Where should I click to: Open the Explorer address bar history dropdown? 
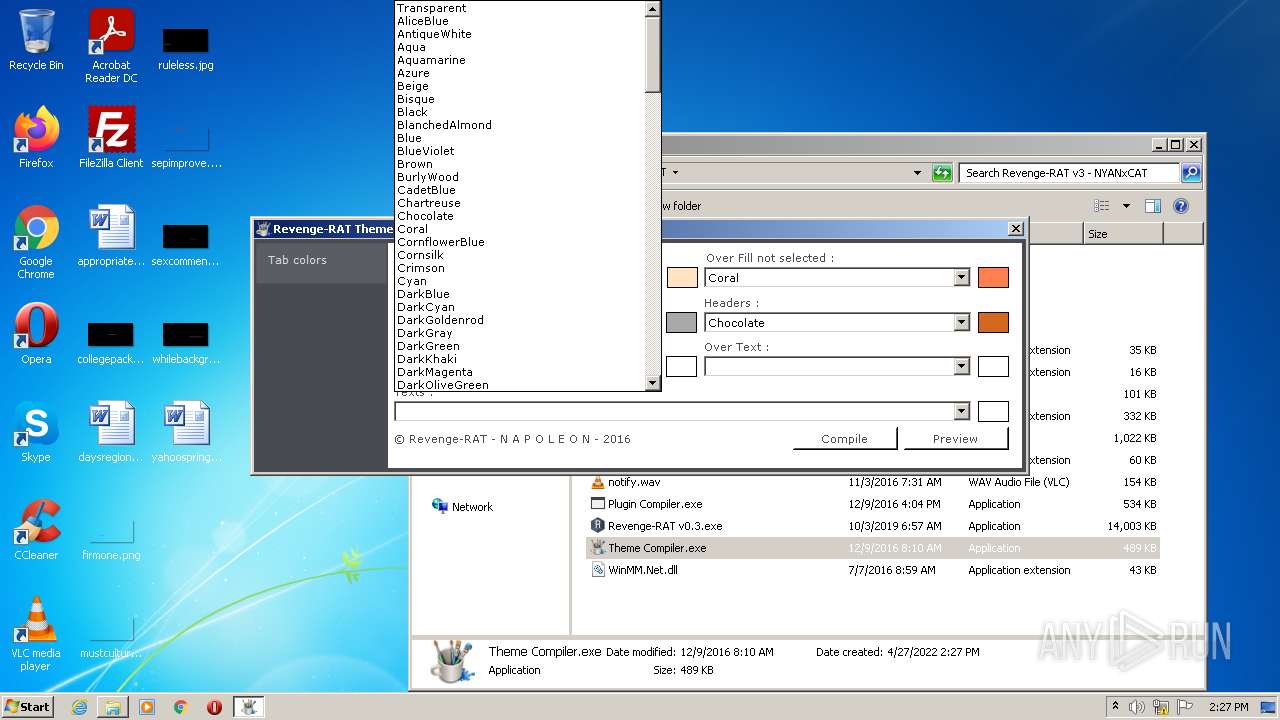pos(917,173)
